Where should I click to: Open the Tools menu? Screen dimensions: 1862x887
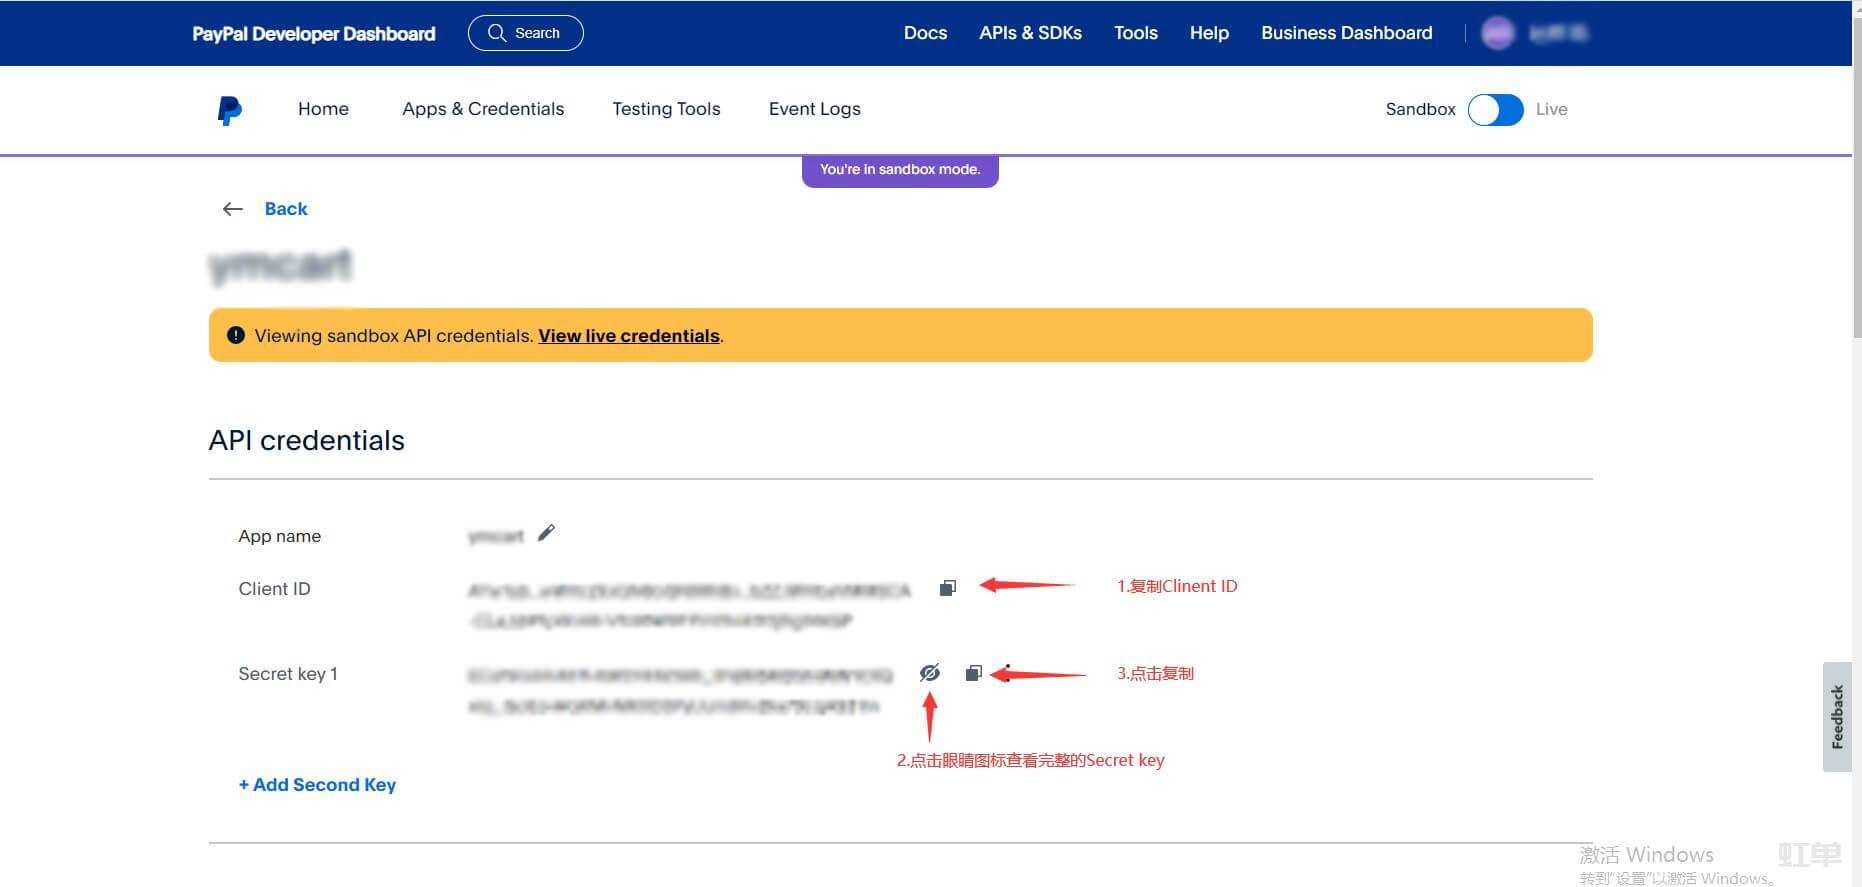[x=1136, y=33]
